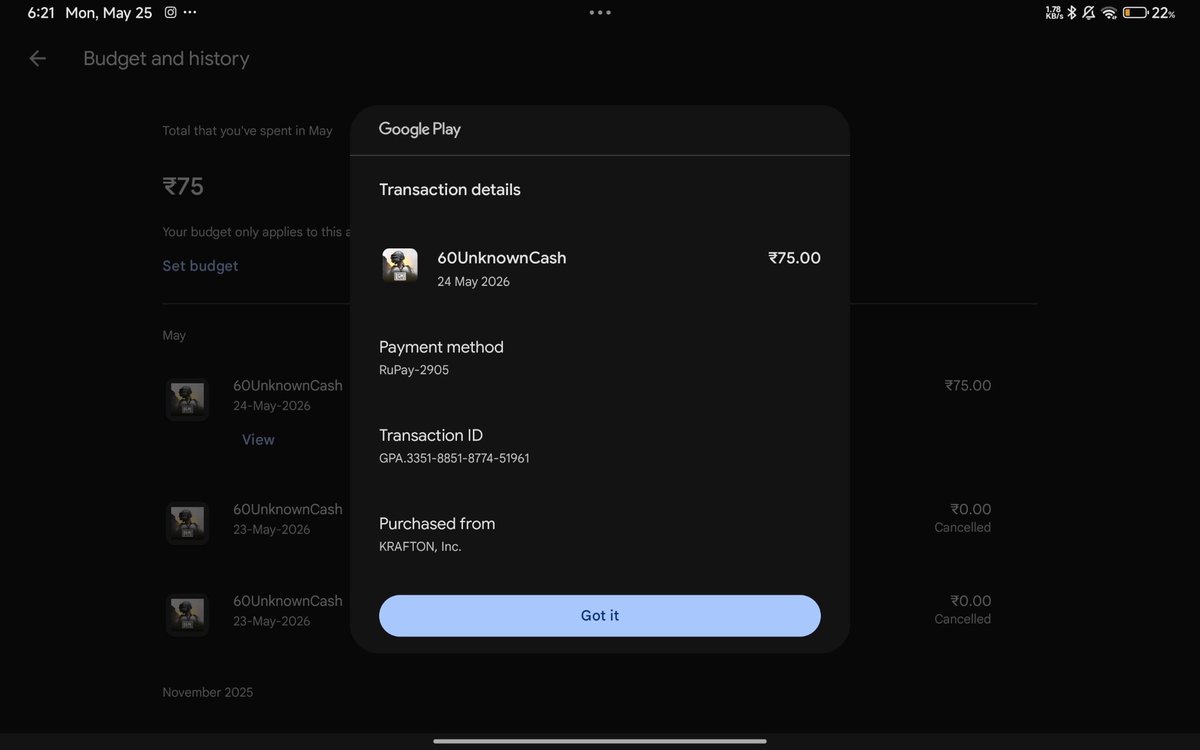Open the three-dot handle at top center
Screen dimensions: 1200x750
[x=600, y=13]
